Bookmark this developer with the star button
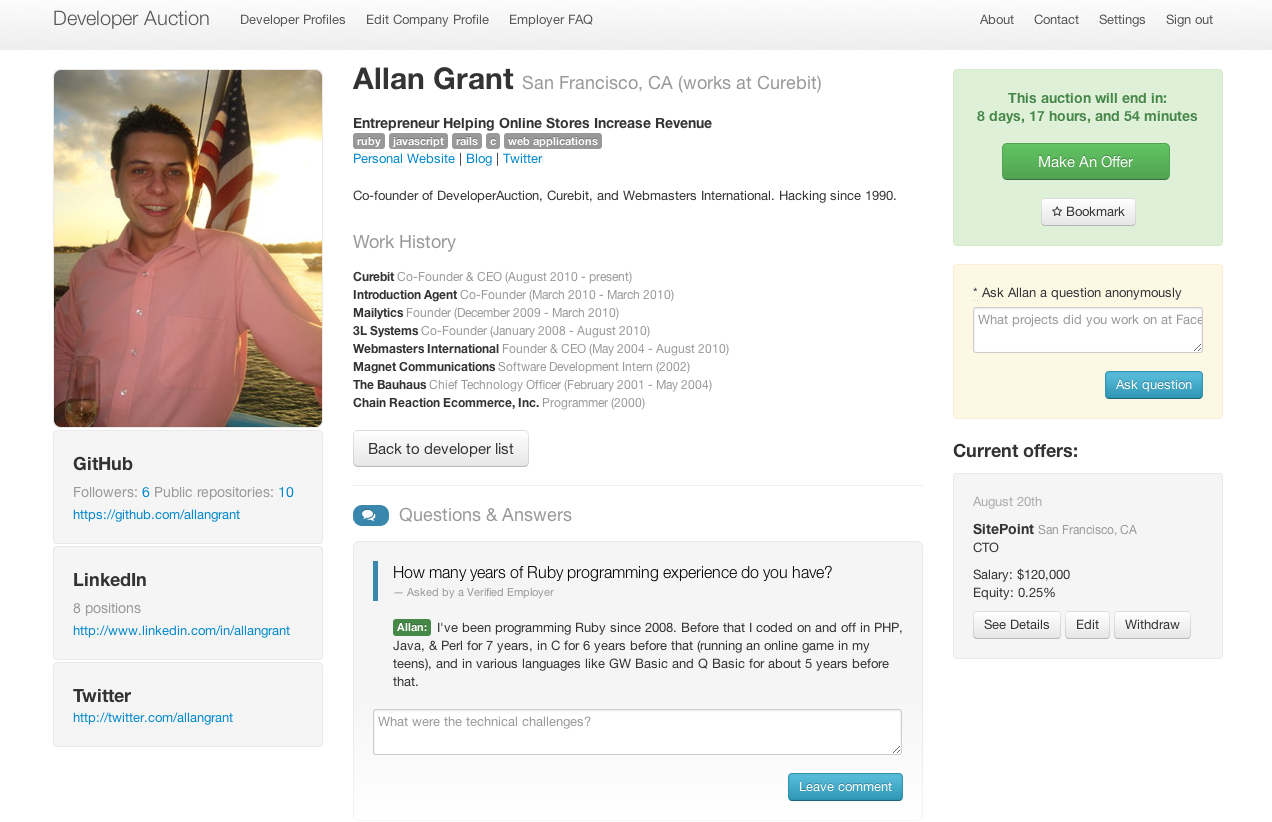The image size is (1272, 822). click(x=1088, y=212)
